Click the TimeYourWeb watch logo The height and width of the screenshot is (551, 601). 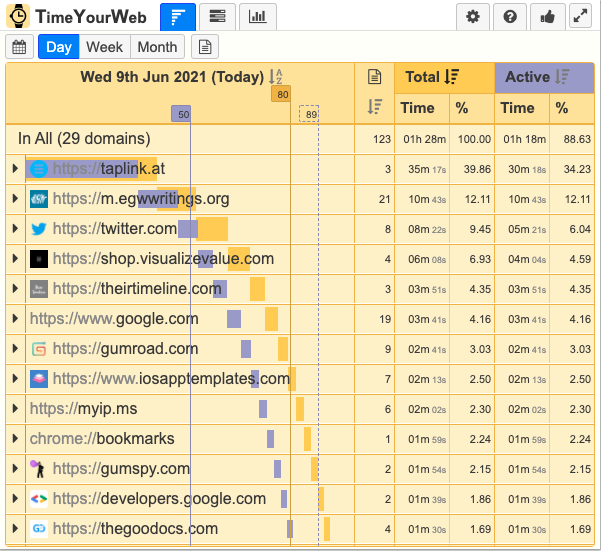(x=18, y=16)
